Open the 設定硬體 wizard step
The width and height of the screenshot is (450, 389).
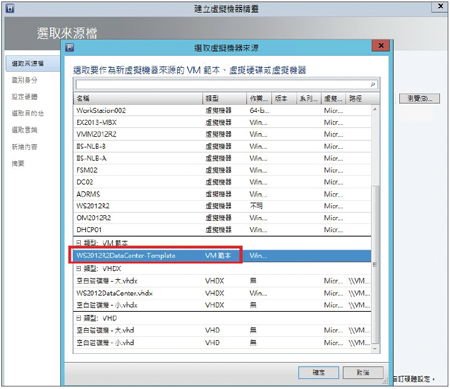point(24,97)
